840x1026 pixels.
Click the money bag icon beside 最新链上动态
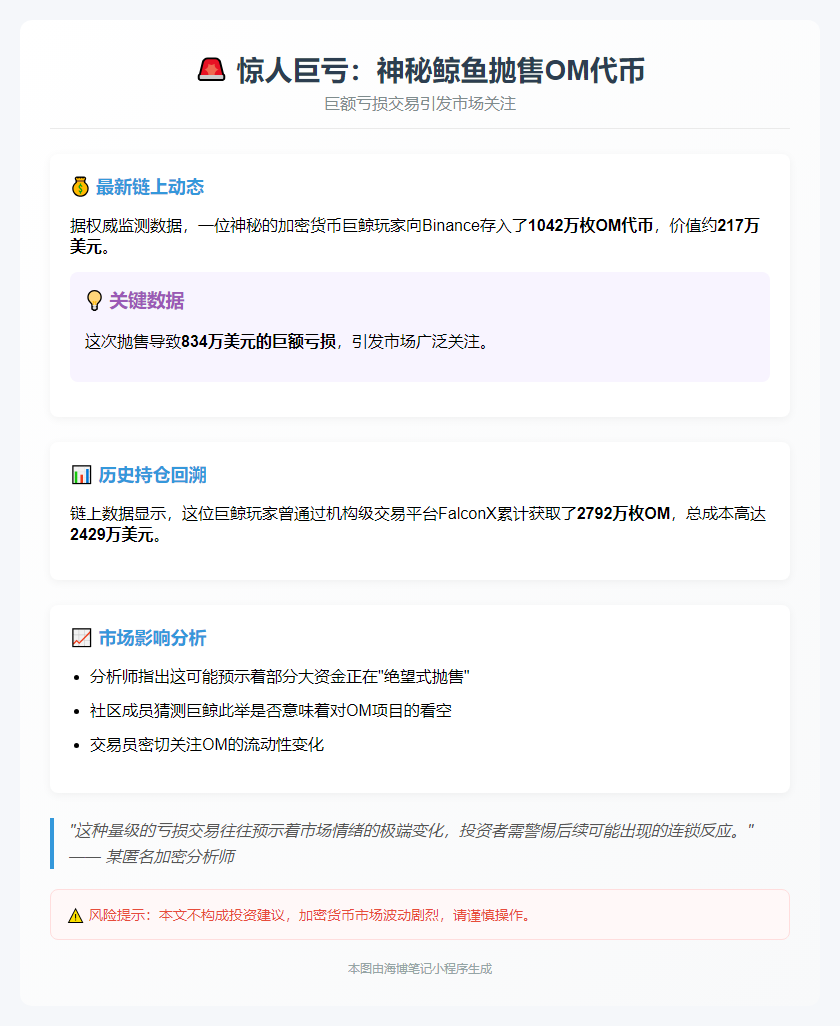80,187
